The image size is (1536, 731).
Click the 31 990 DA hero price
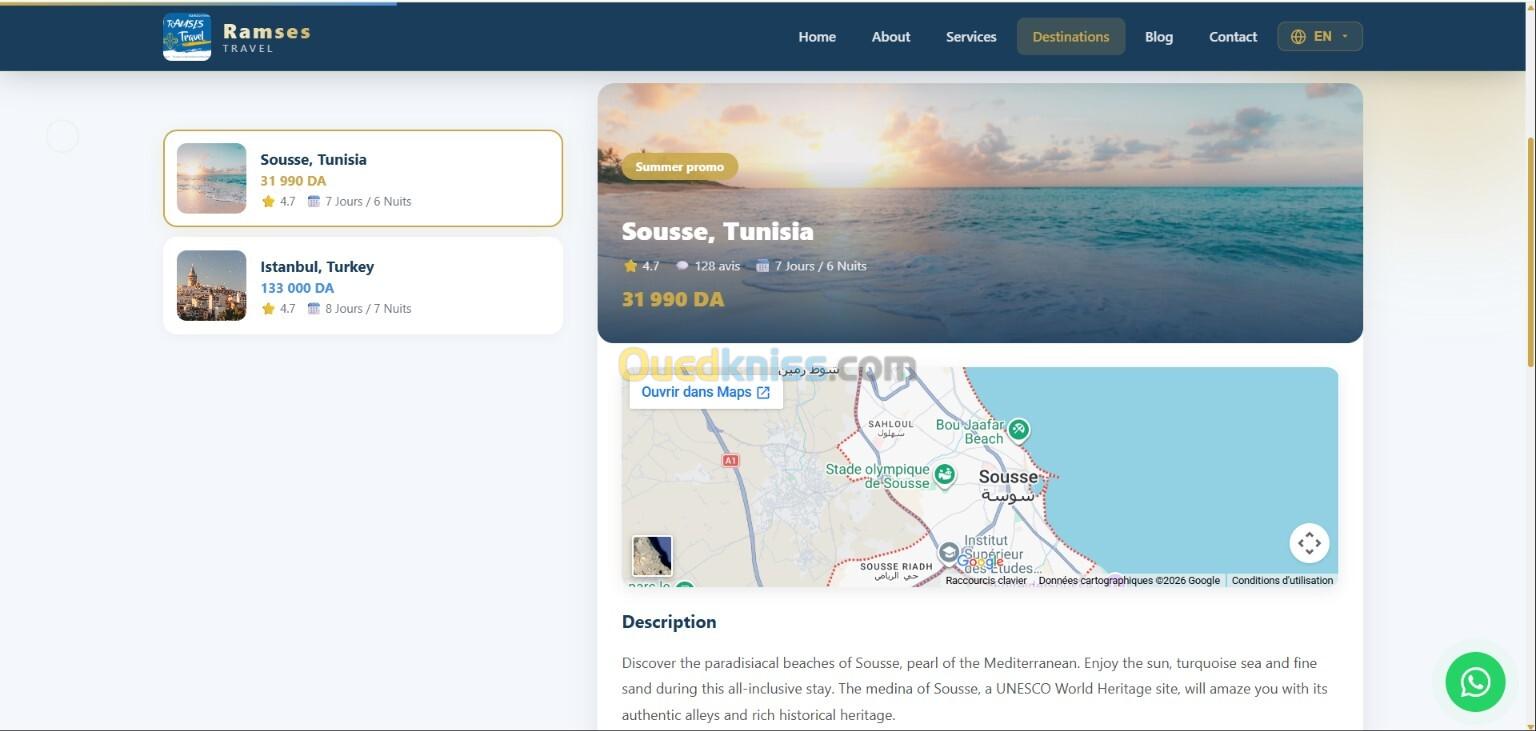click(x=673, y=299)
